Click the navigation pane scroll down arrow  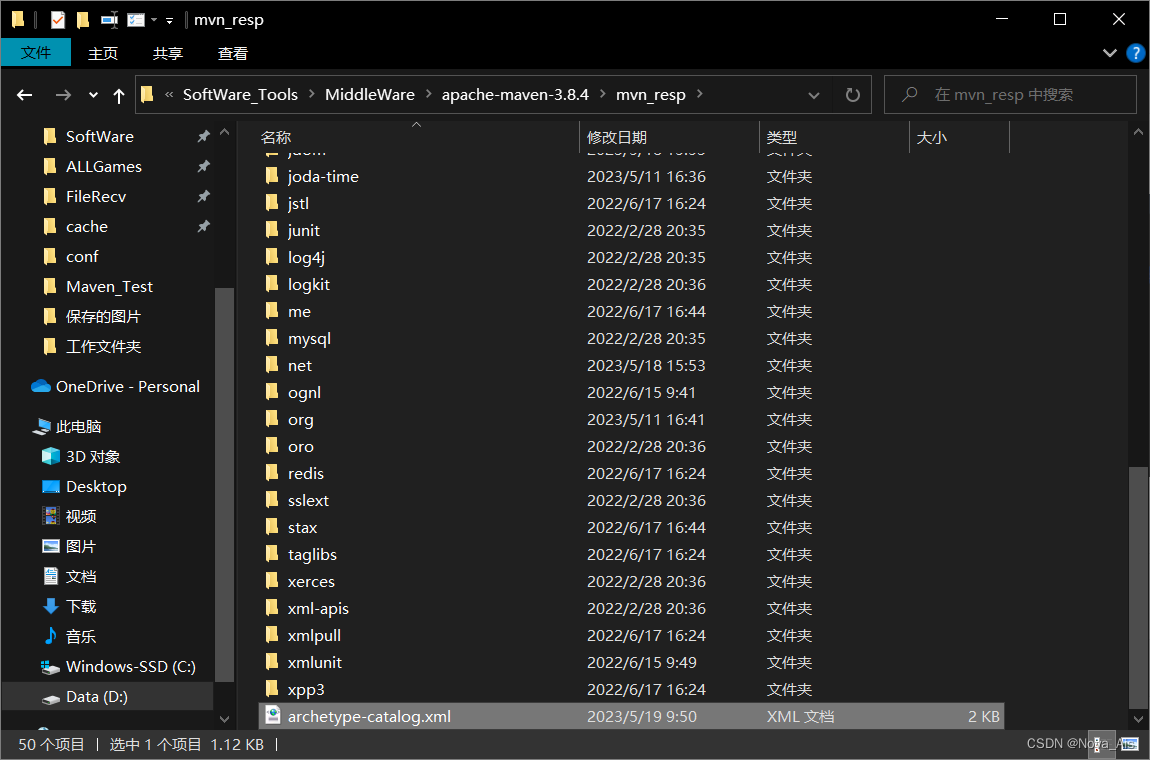(x=224, y=720)
